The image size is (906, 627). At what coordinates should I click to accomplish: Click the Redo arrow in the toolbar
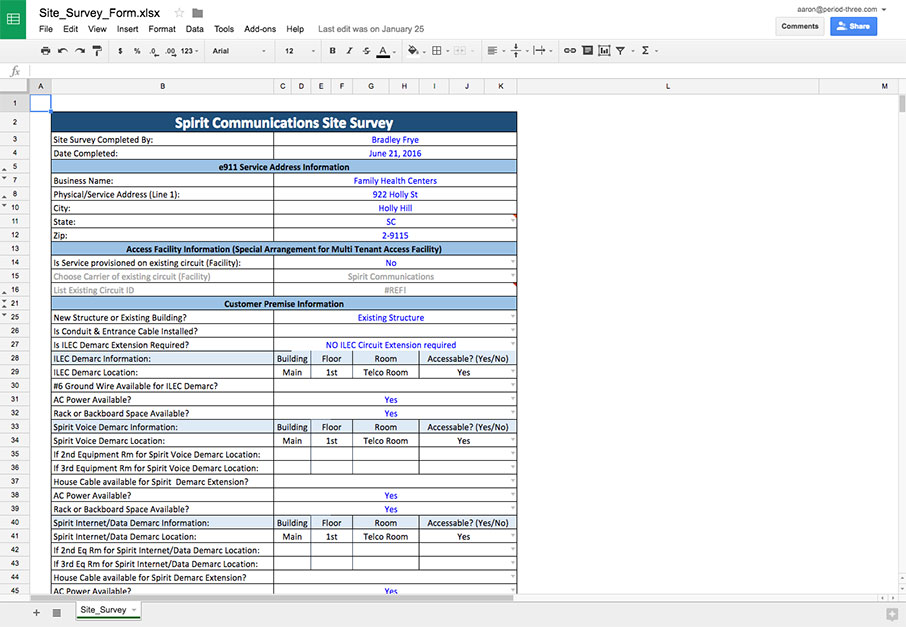click(80, 51)
